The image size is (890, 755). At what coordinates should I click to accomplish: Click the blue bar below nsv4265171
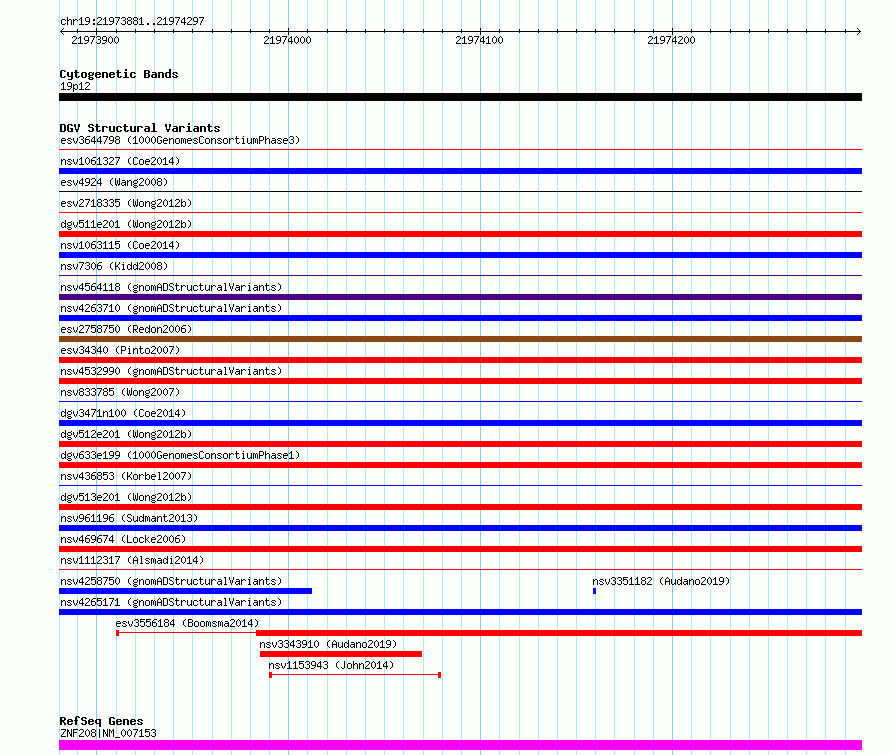pos(460,612)
